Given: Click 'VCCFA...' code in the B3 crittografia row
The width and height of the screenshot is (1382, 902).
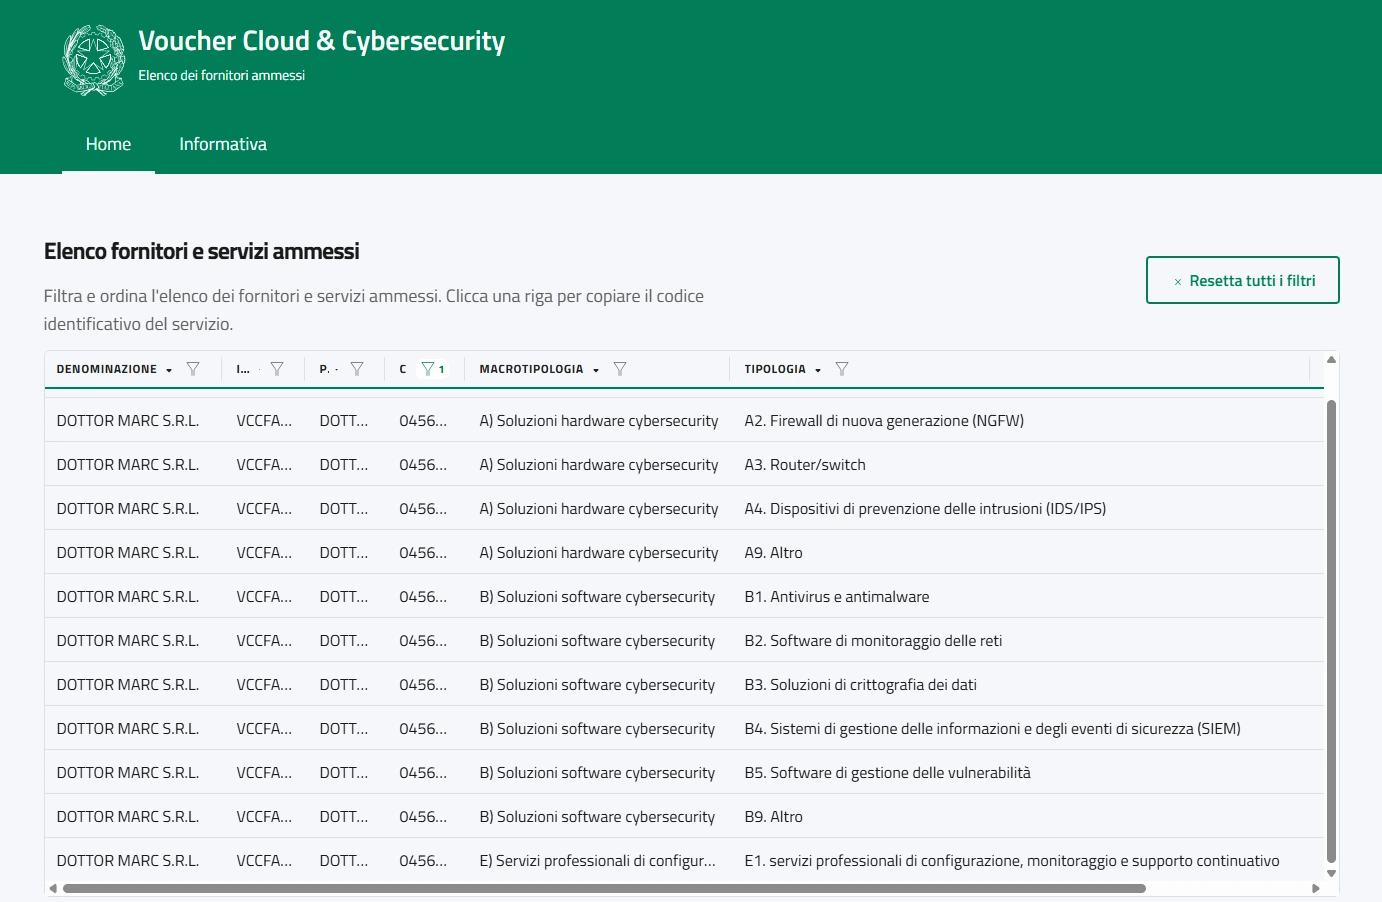Looking at the screenshot, I should pyautogui.click(x=264, y=685).
